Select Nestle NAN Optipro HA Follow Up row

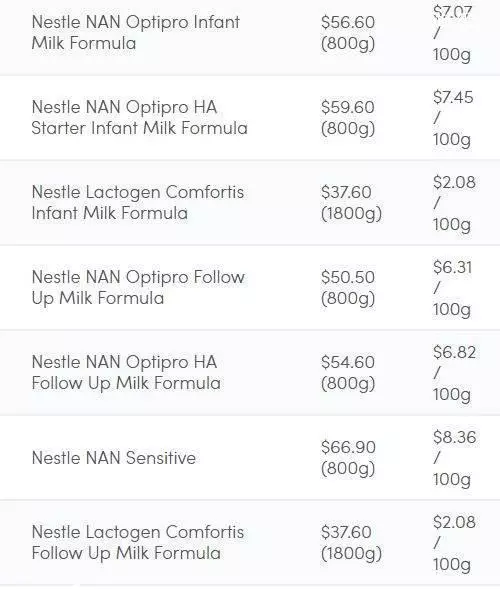pyautogui.click(x=250, y=373)
